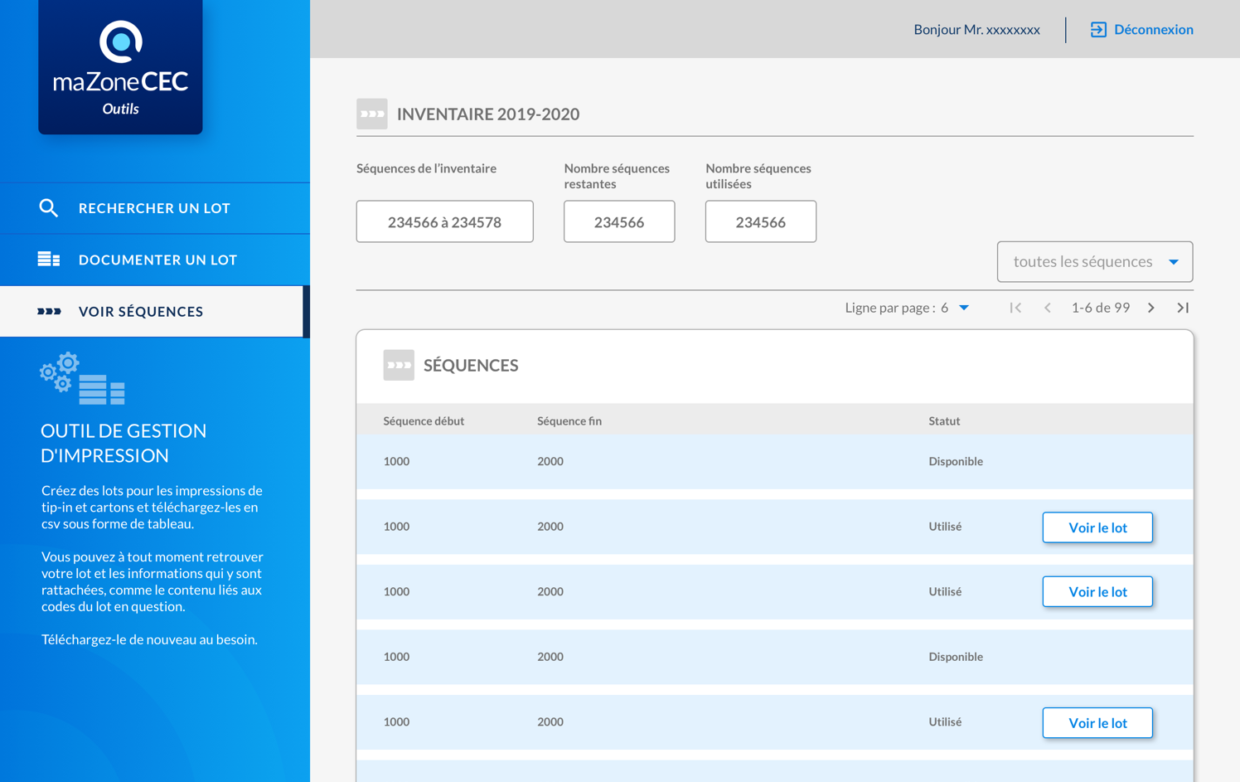
Task: Click the Inventaire 2019-2020 header icon
Action: click(372, 114)
